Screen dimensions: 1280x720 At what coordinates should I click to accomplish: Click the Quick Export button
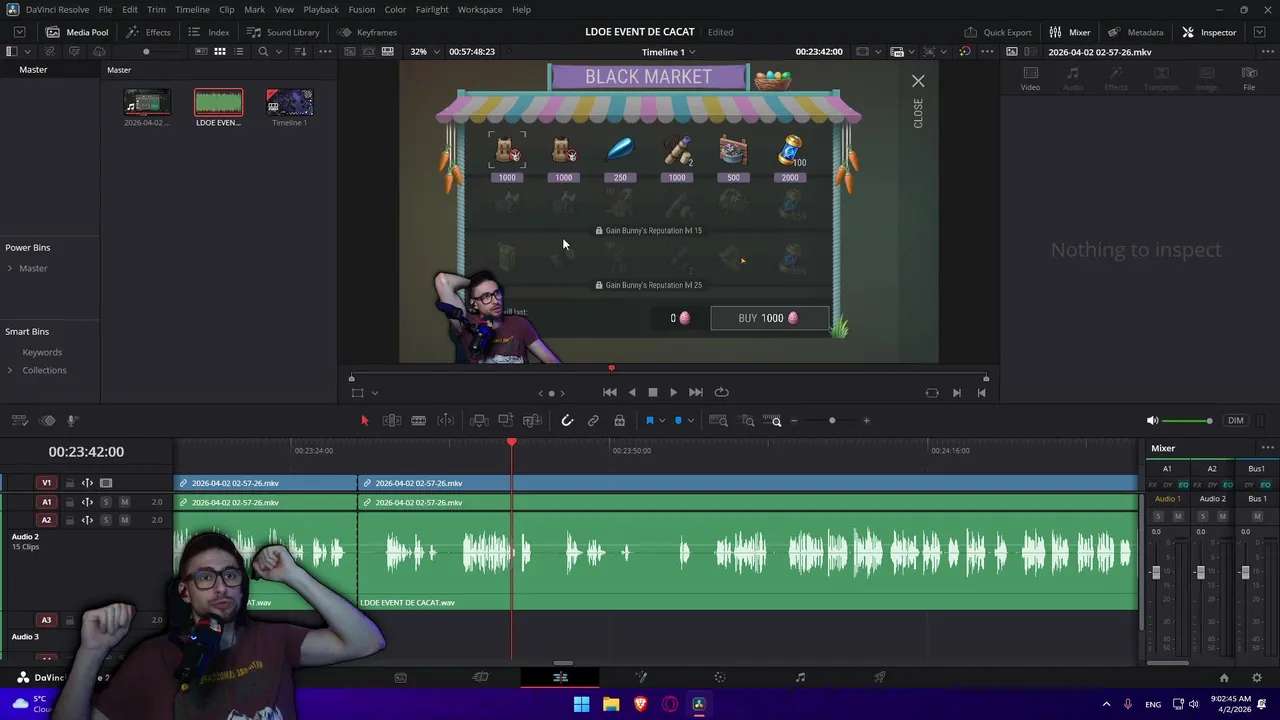coord(998,32)
